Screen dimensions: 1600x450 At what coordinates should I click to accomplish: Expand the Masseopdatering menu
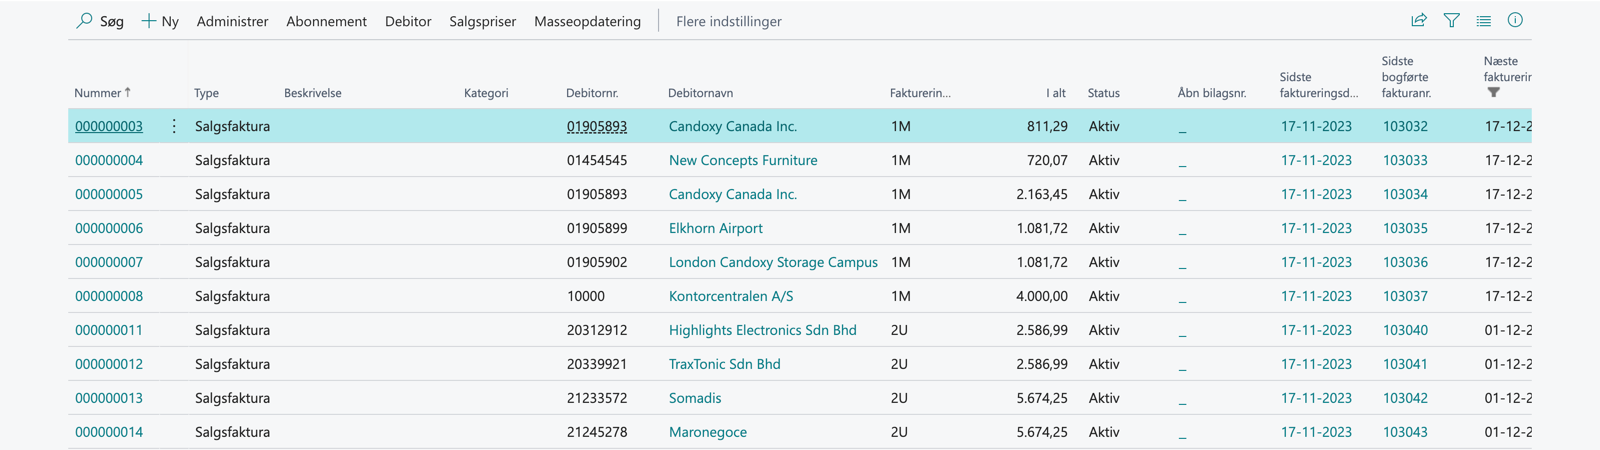point(587,21)
